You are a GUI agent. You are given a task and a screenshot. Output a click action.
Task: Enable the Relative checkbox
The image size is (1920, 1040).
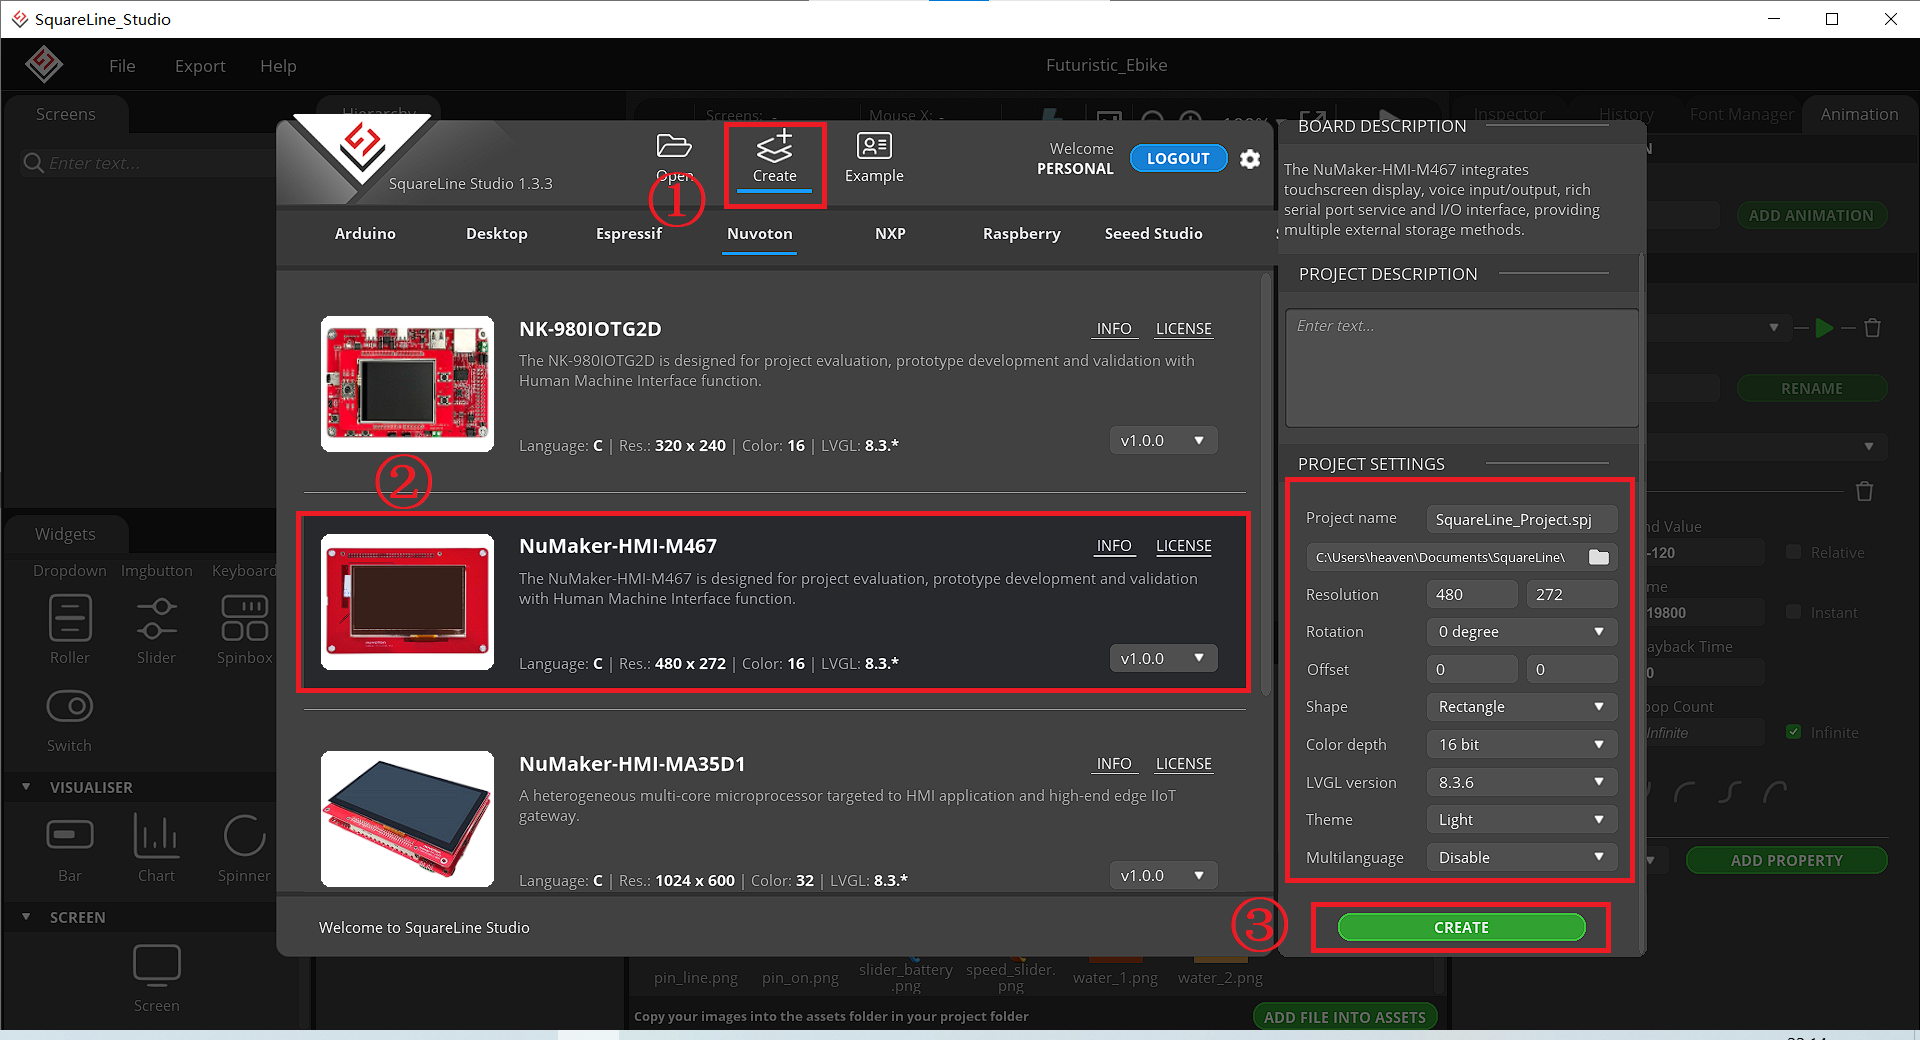pos(1794,552)
